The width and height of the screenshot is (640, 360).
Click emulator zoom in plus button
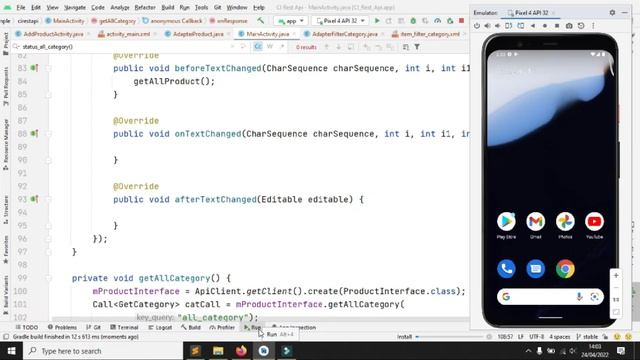pyautogui.click(x=616, y=276)
